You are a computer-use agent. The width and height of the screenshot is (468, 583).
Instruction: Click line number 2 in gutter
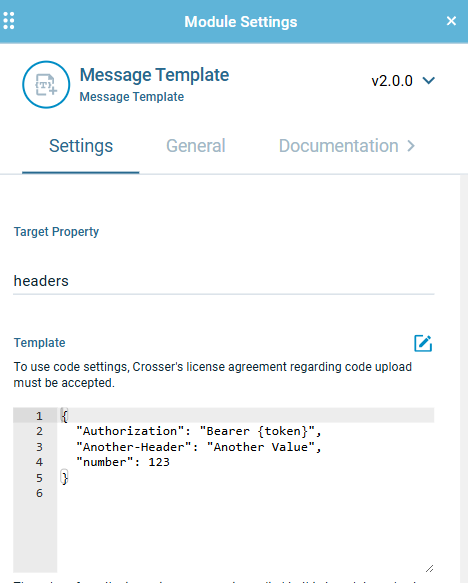39,431
